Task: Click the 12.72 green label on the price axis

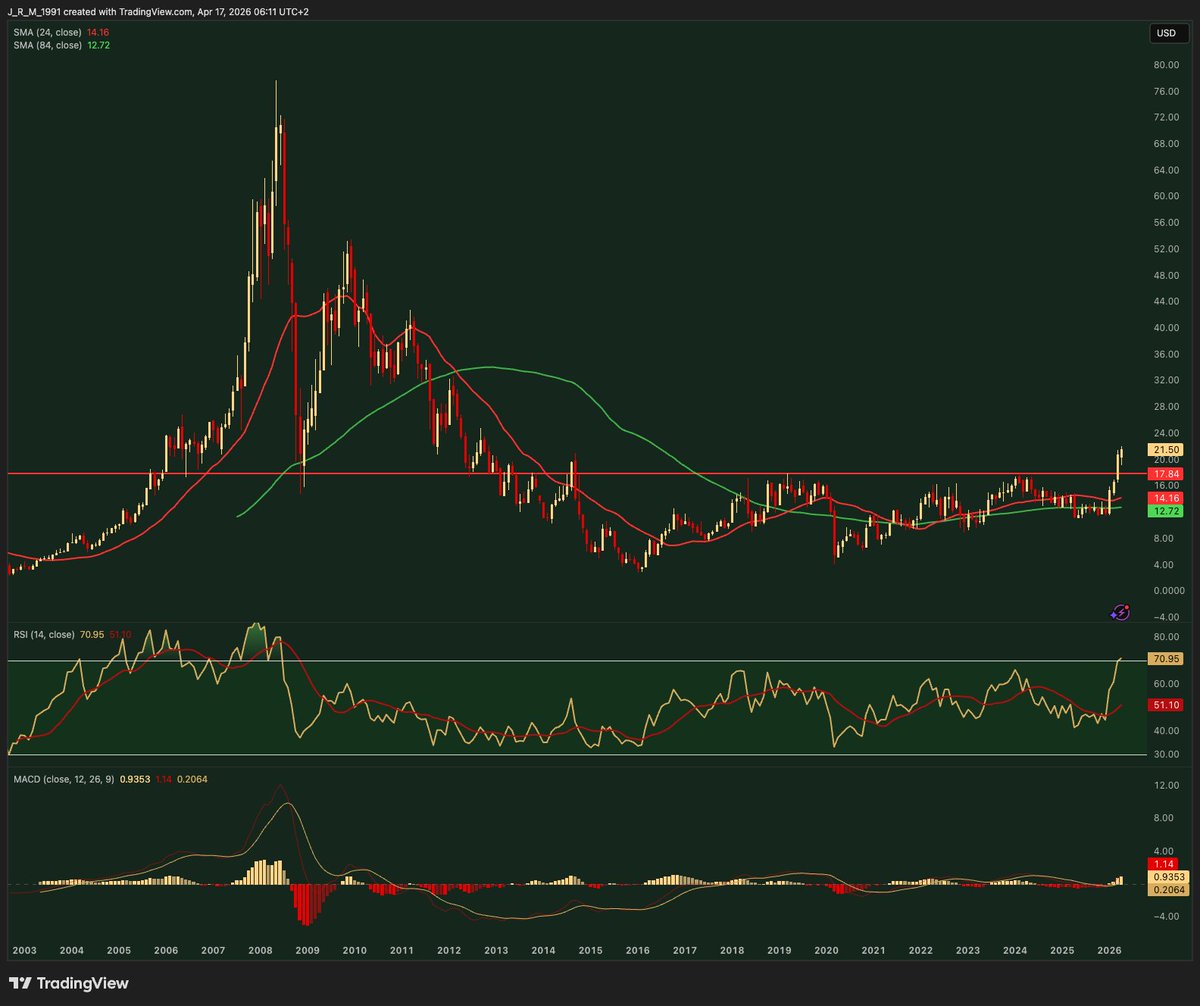Action: click(x=1167, y=511)
